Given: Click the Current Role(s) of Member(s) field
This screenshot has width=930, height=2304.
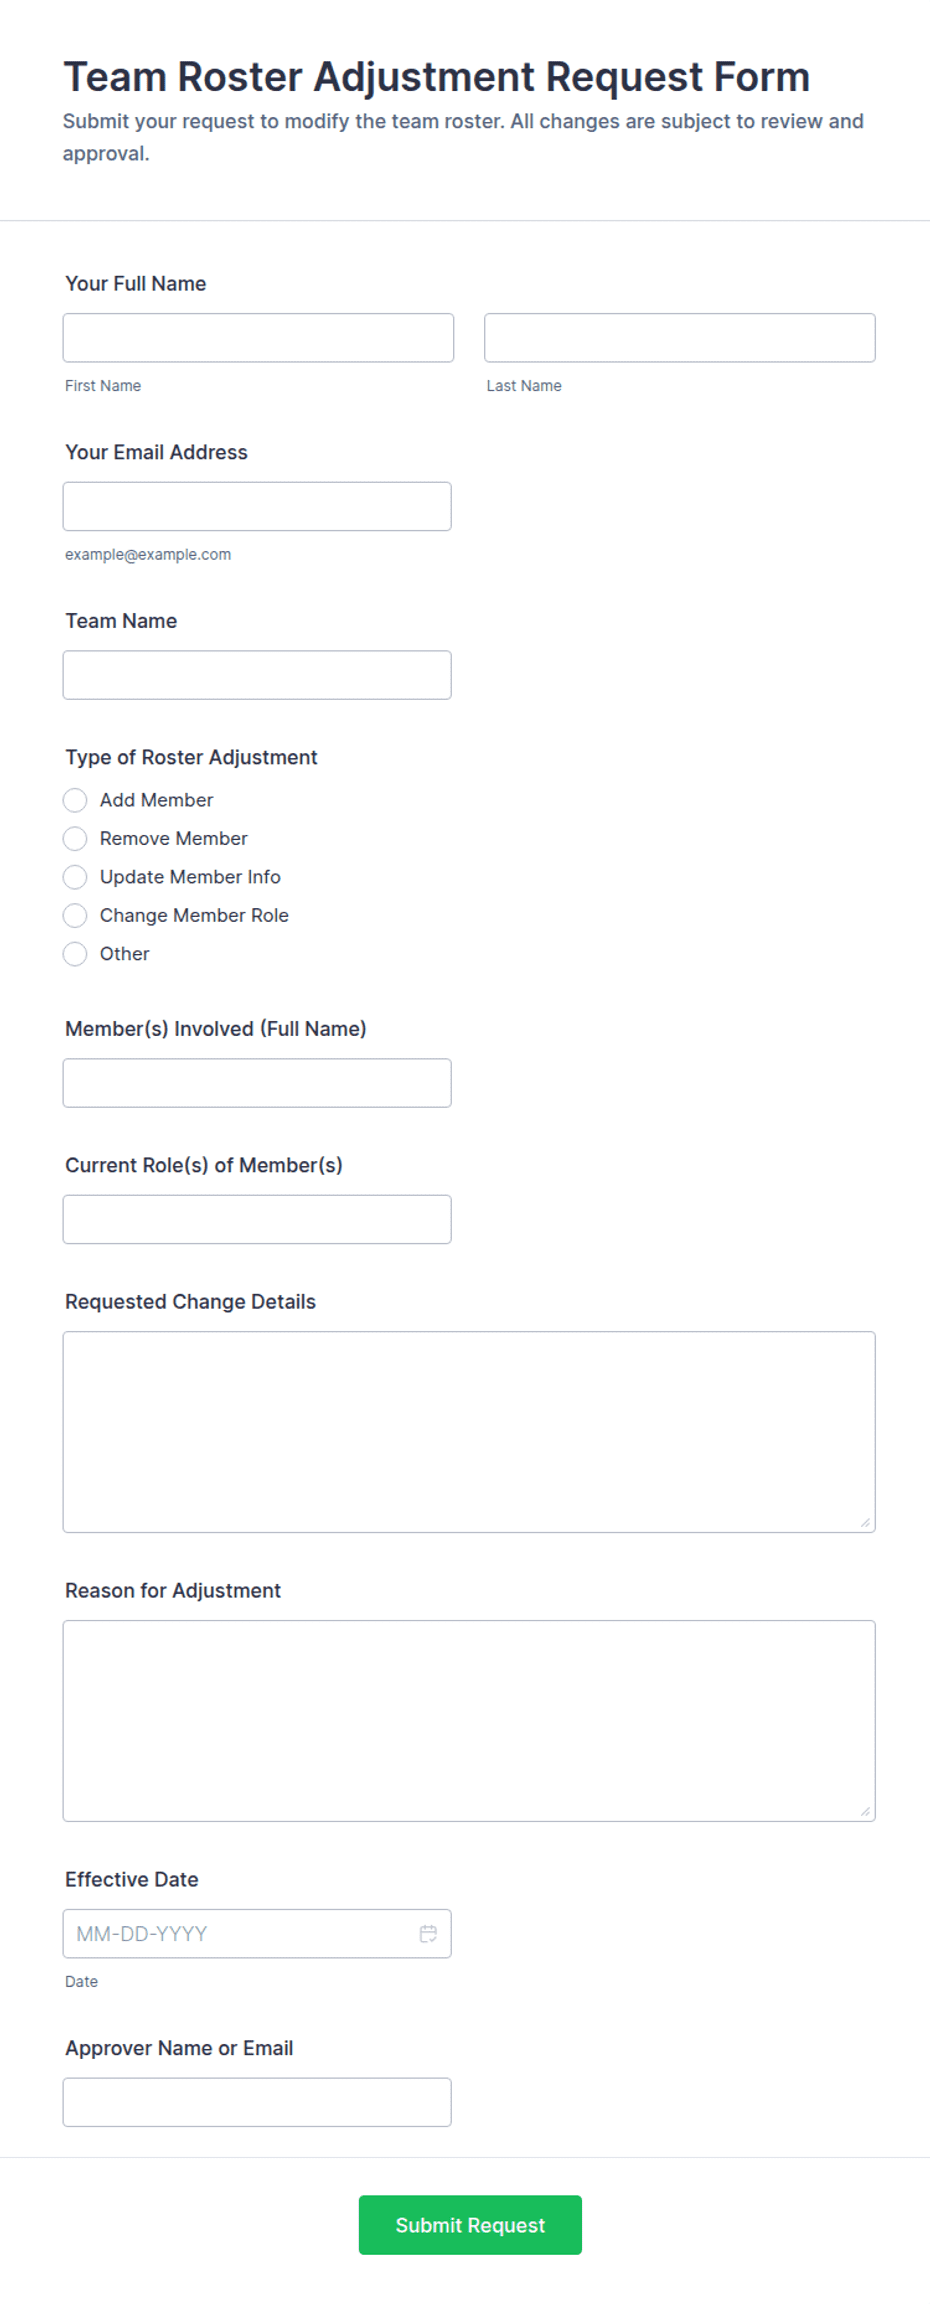Looking at the screenshot, I should [257, 1219].
